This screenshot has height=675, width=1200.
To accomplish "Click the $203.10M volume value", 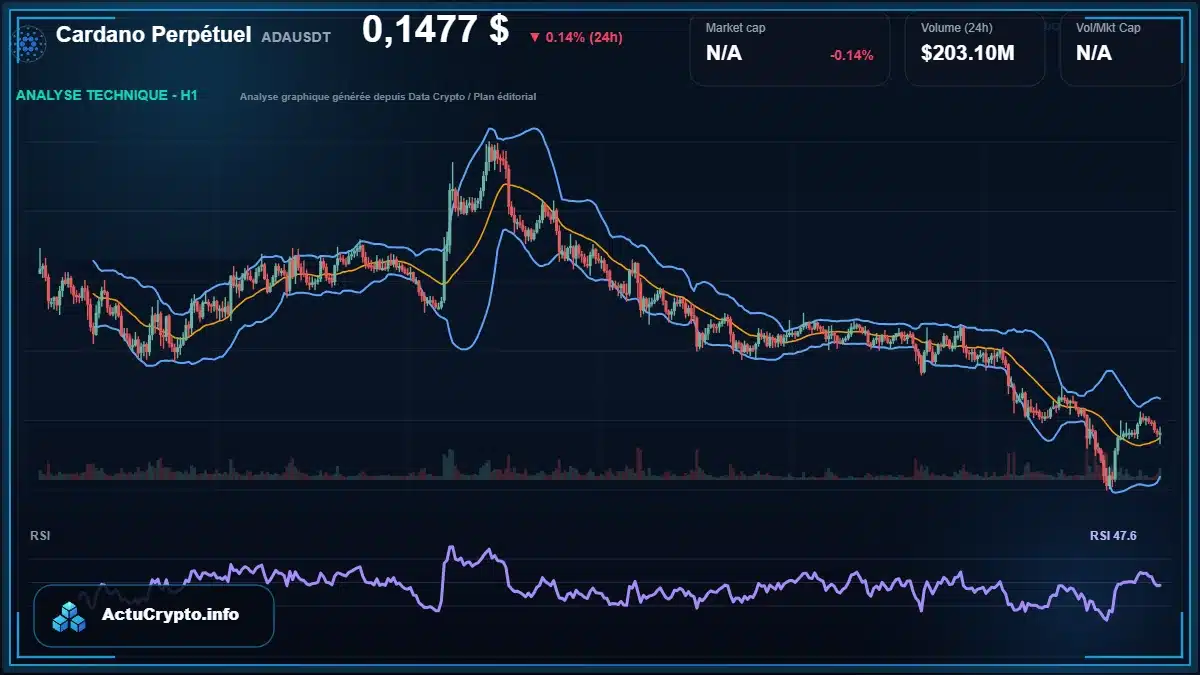I will click(x=968, y=54).
